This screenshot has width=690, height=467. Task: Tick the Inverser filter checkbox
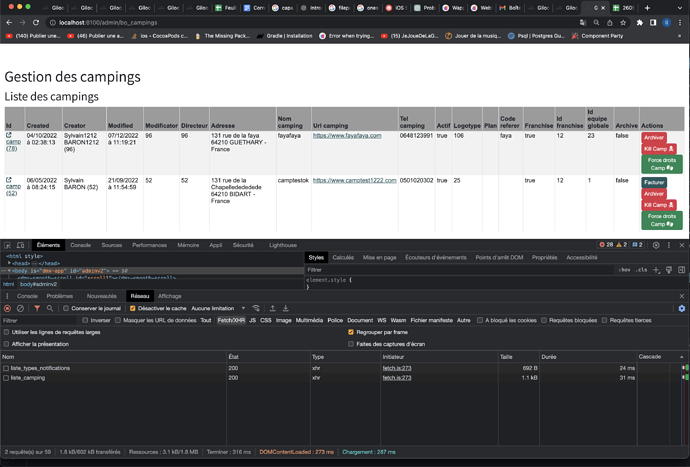[85, 320]
